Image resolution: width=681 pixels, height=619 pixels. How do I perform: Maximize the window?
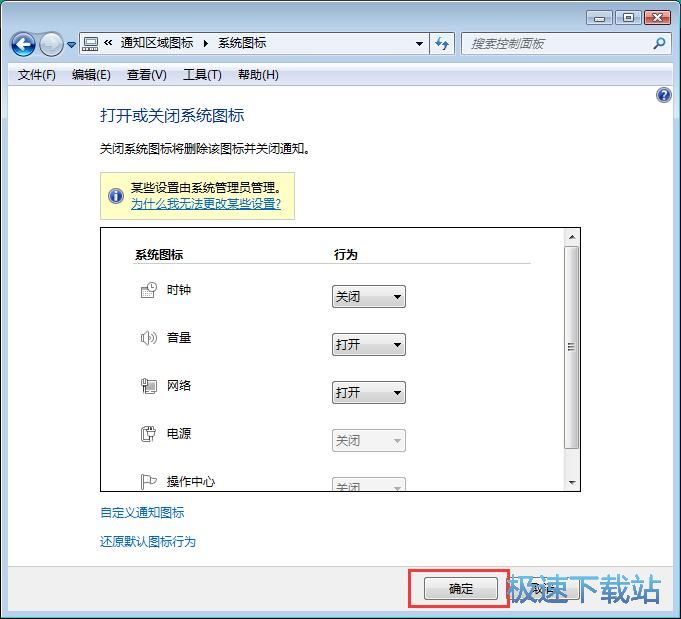628,18
